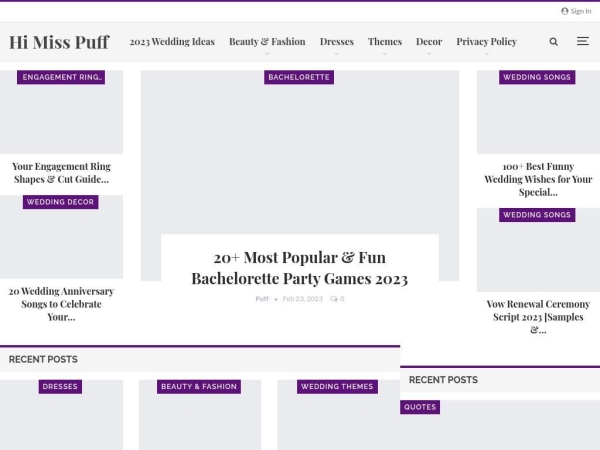
Task: Click the comment count icon under the Bachelorette post
Action: [334, 299]
